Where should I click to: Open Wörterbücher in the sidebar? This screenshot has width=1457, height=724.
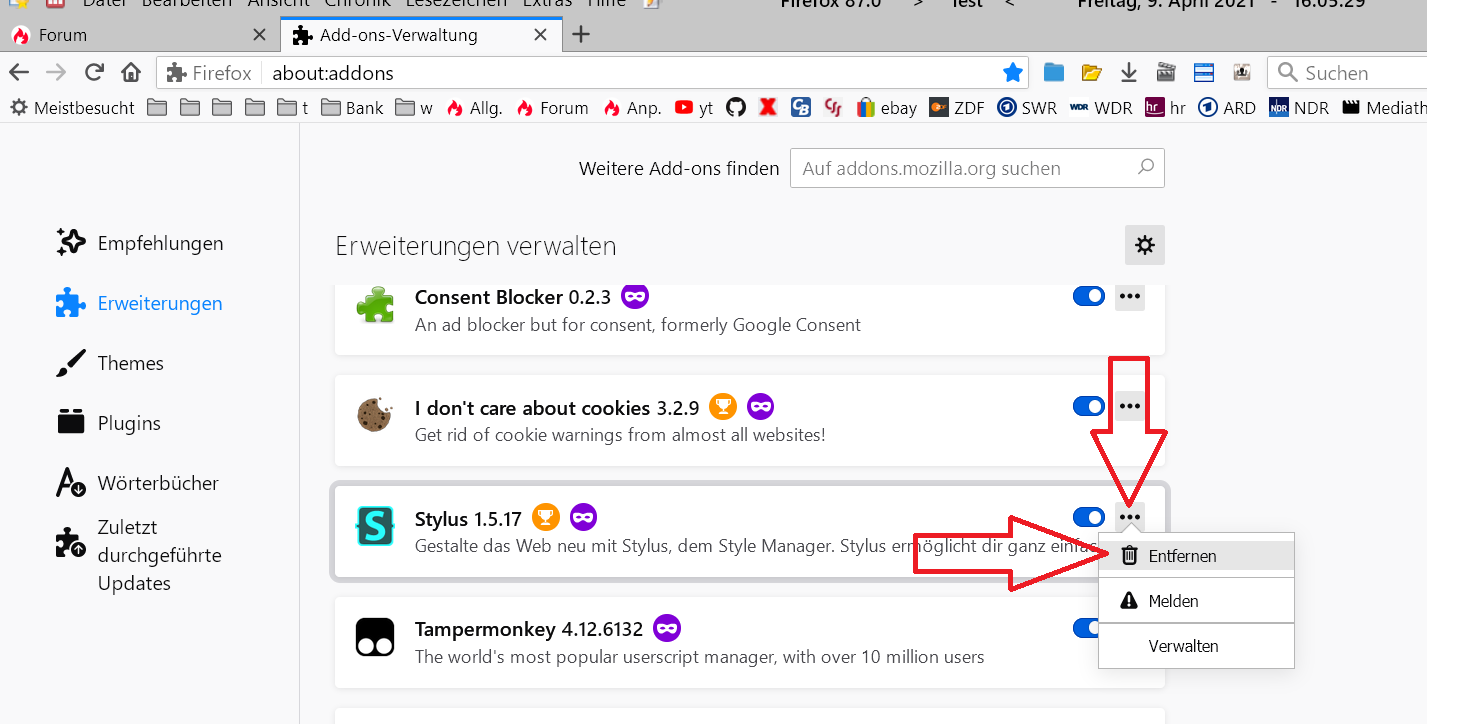[x=137, y=483]
